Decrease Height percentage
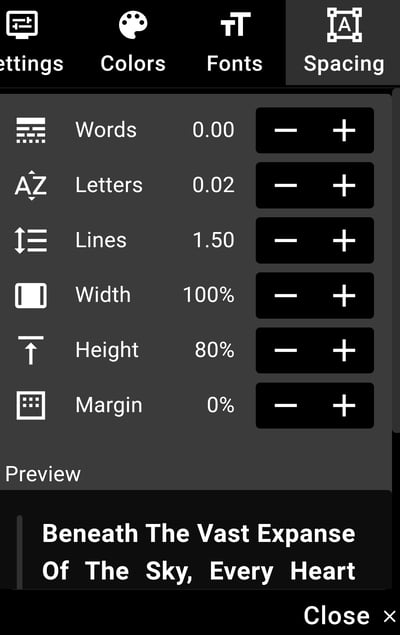 pos(286,350)
